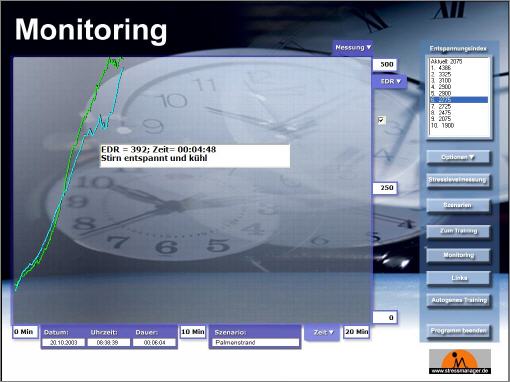The image size is (510, 382).
Task: Expand the EDR dropdown selector
Action: point(390,81)
